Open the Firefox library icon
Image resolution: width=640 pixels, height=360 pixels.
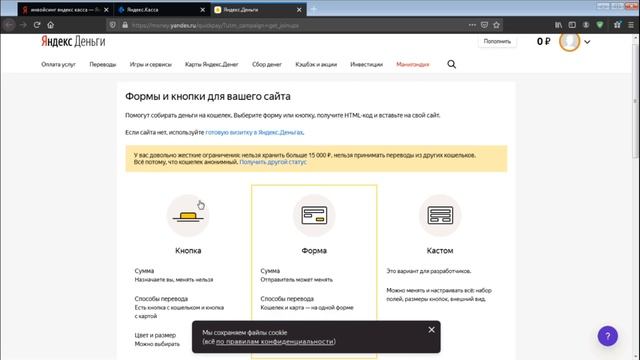click(558, 25)
